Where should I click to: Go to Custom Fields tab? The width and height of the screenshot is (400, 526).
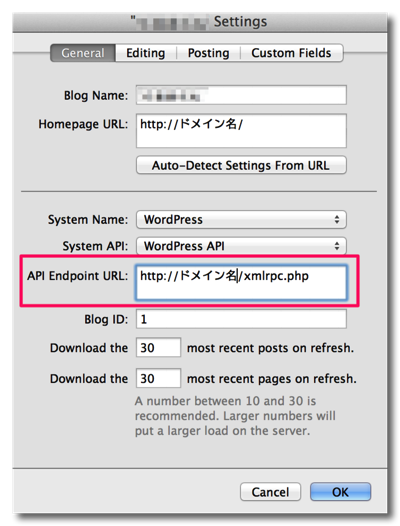point(291,53)
